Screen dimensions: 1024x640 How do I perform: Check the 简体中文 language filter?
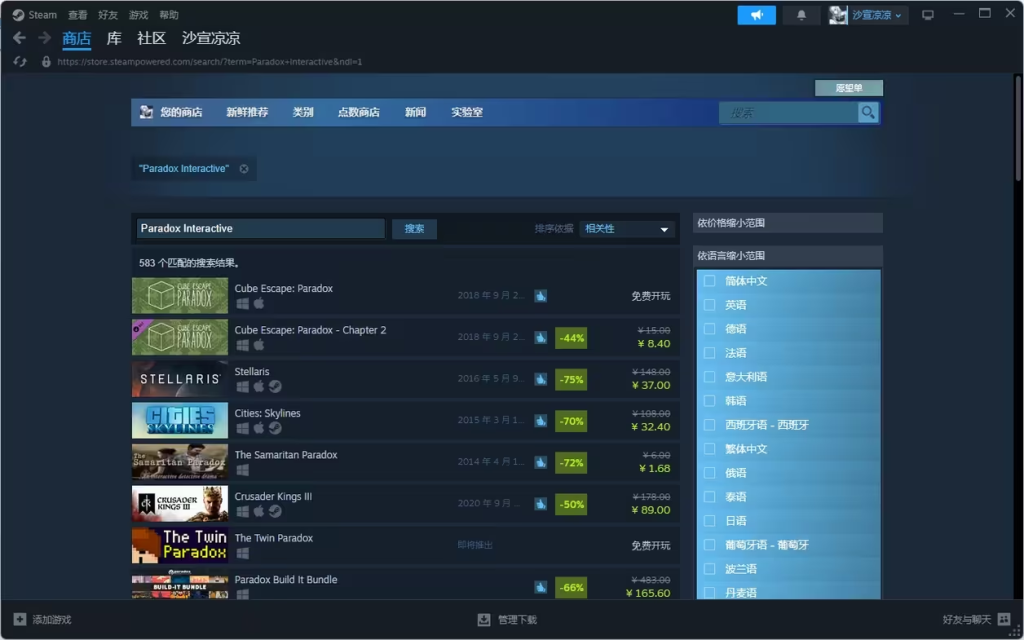pos(709,281)
